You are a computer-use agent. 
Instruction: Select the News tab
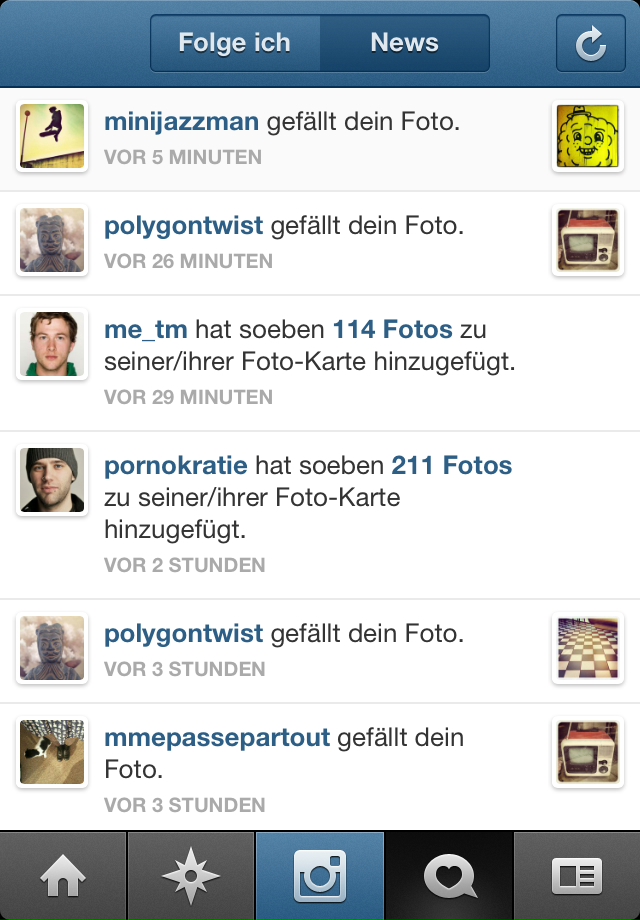405,43
